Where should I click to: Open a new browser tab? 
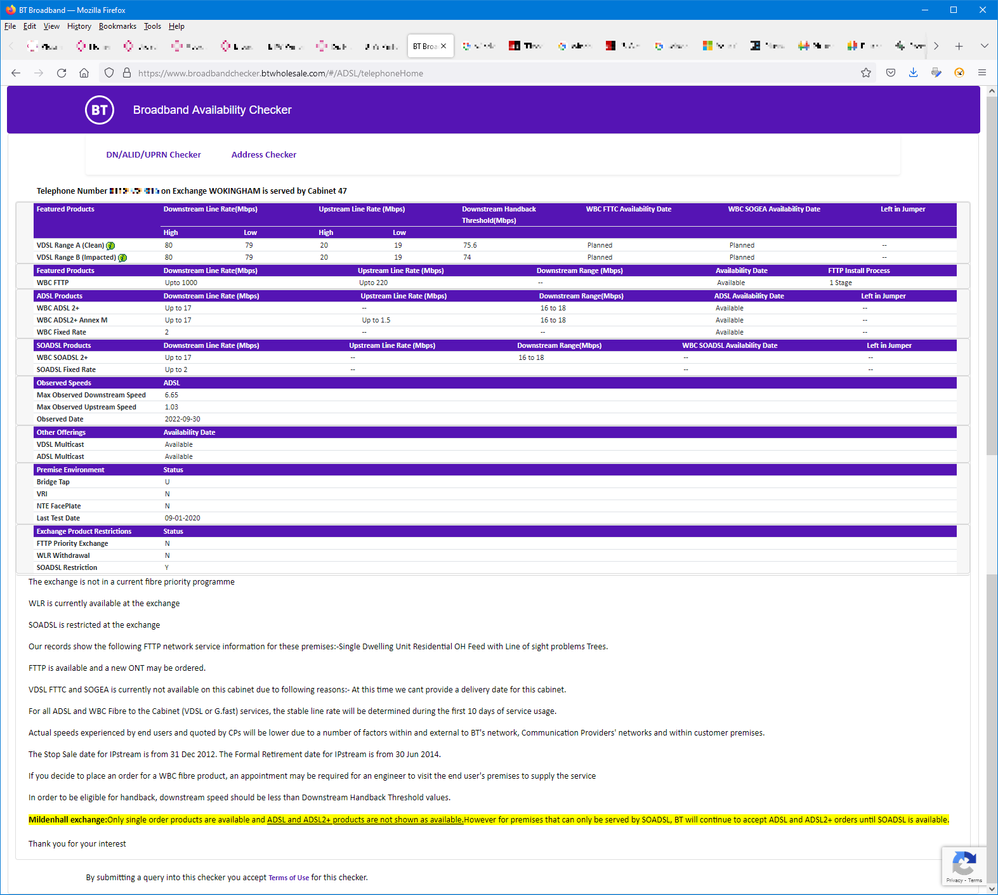point(958,46)
